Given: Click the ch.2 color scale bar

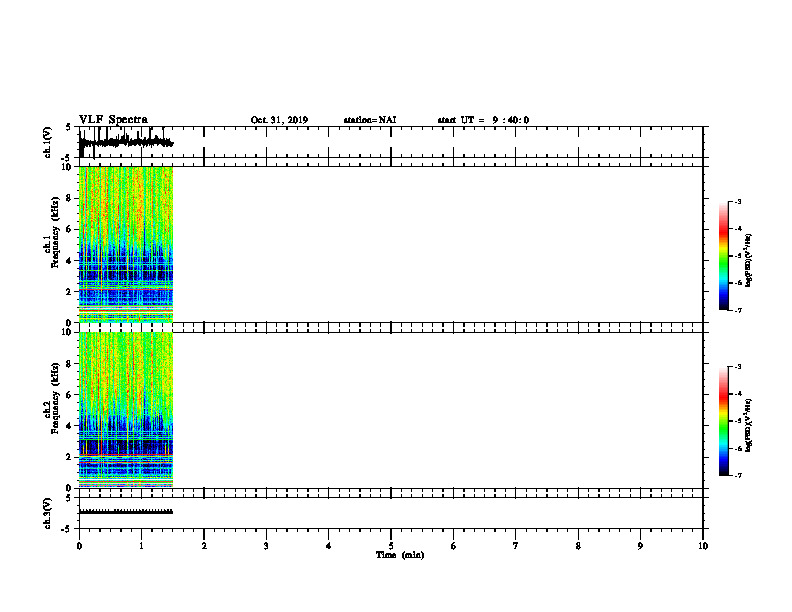Looking at the screenshot, I should coord(724,421).
